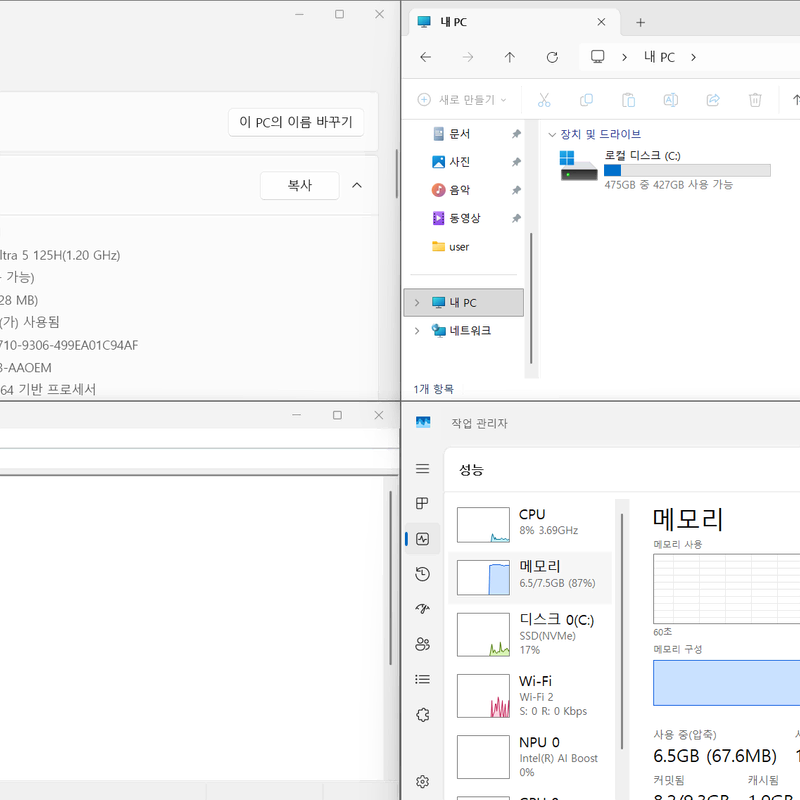Select the 내 PC tab
800x800 pixels.
514,22
